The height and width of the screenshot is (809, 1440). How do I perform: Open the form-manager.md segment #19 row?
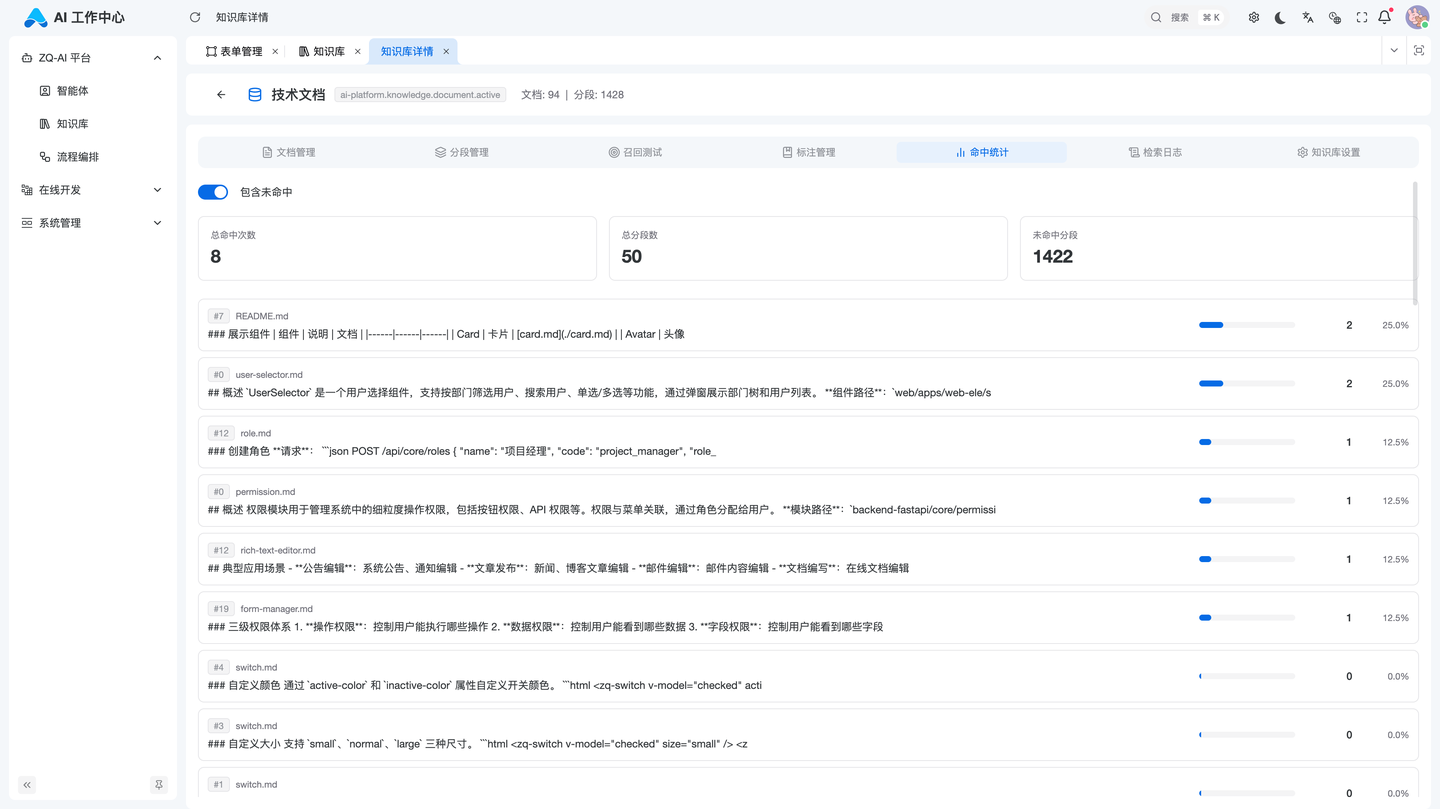click(x=808, y=618)
